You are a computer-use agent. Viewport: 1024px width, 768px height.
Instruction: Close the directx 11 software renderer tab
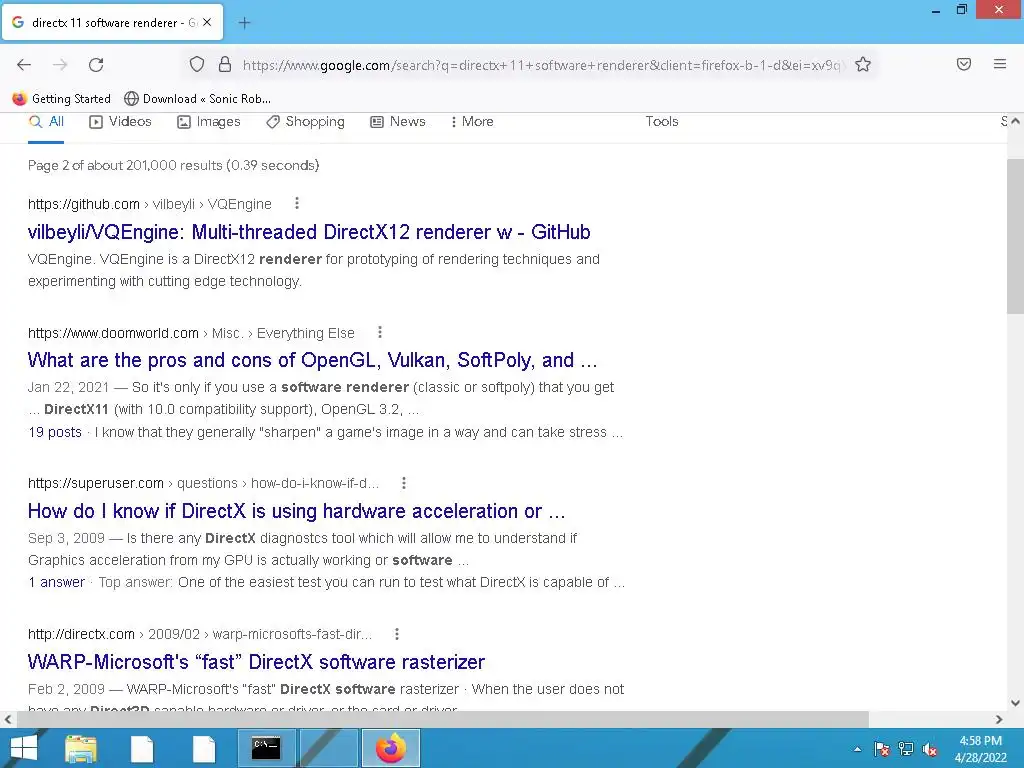207,22
